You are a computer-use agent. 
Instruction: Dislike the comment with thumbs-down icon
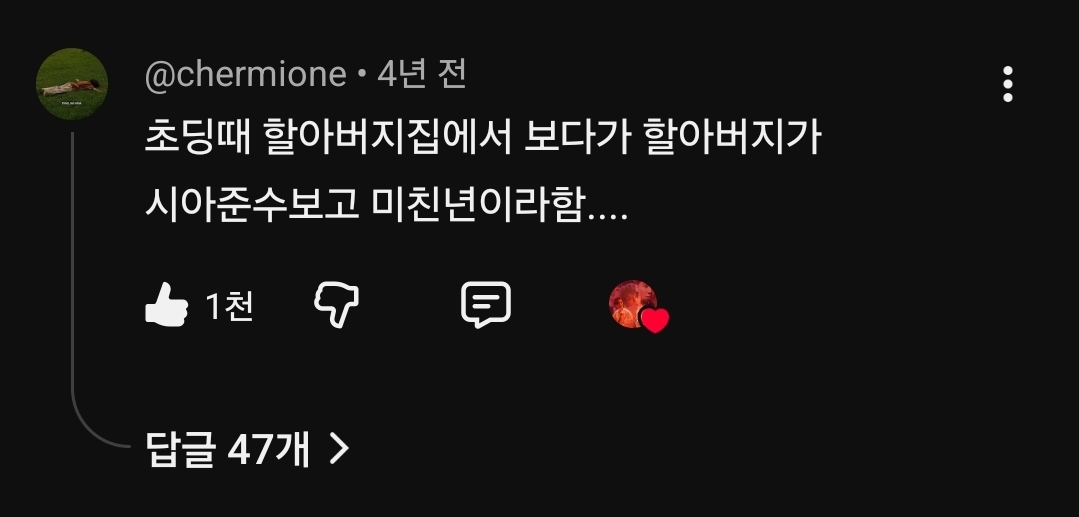pos(336,304)
